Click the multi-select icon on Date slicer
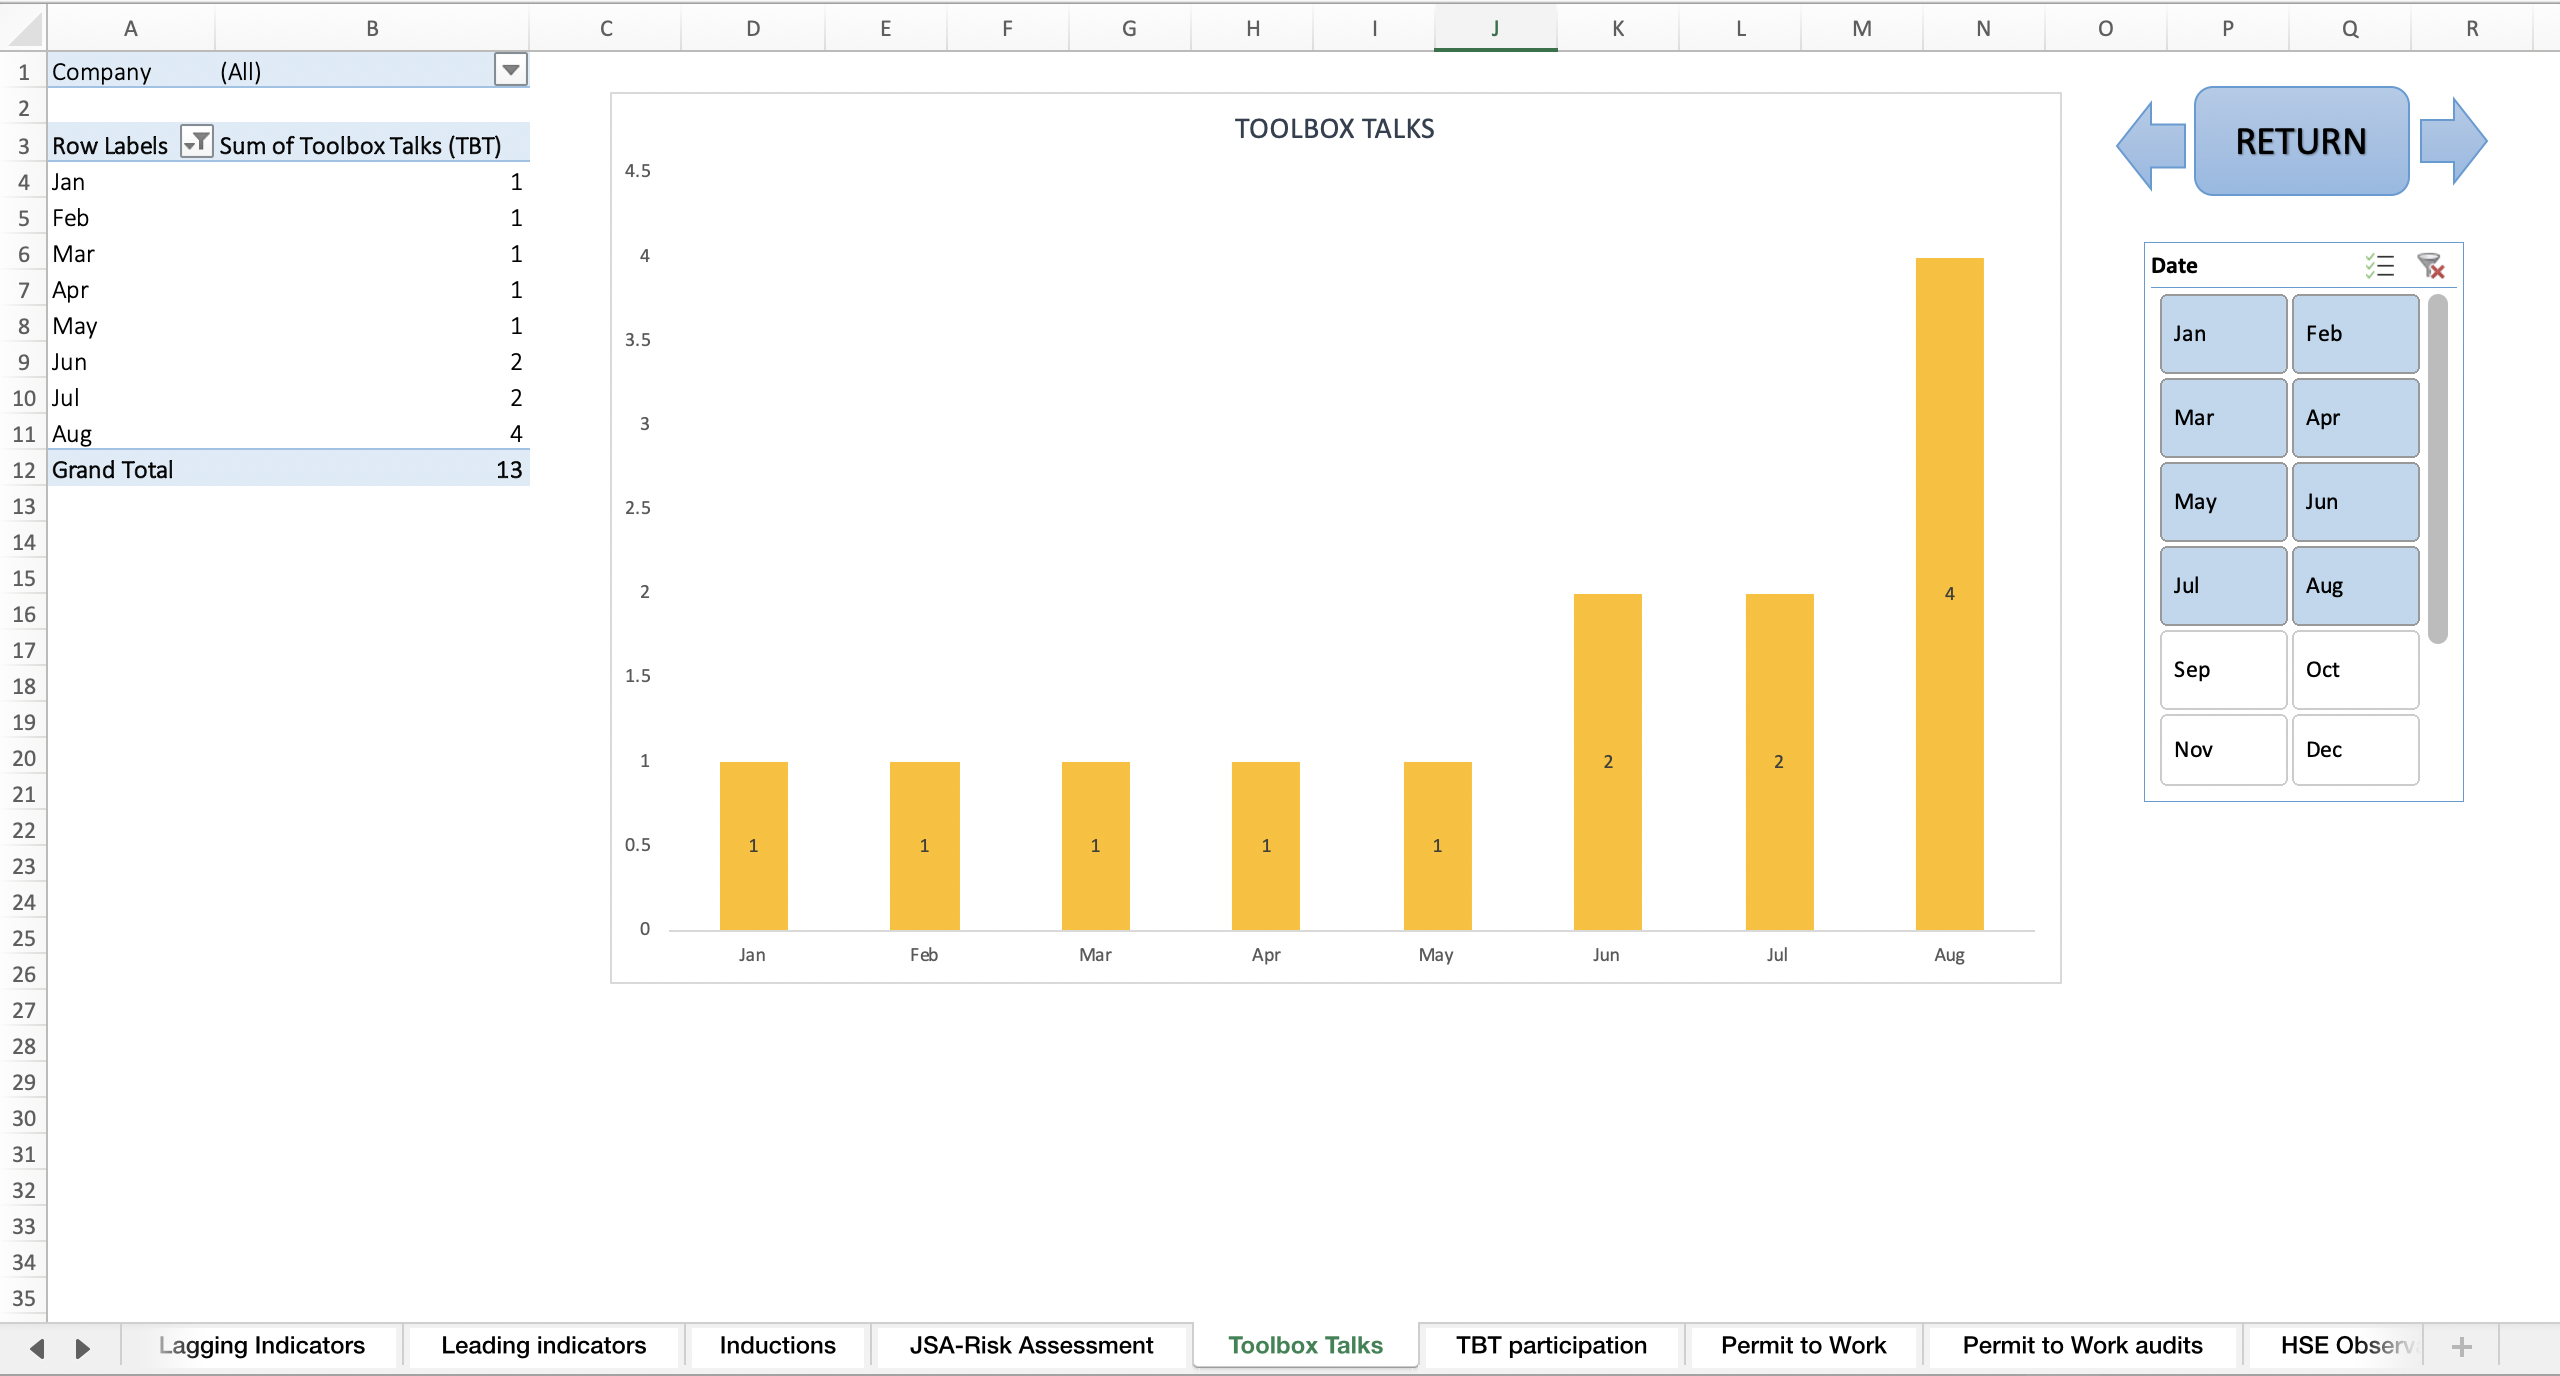This screenshot has width=2560, height=1376. point(2380,265)
